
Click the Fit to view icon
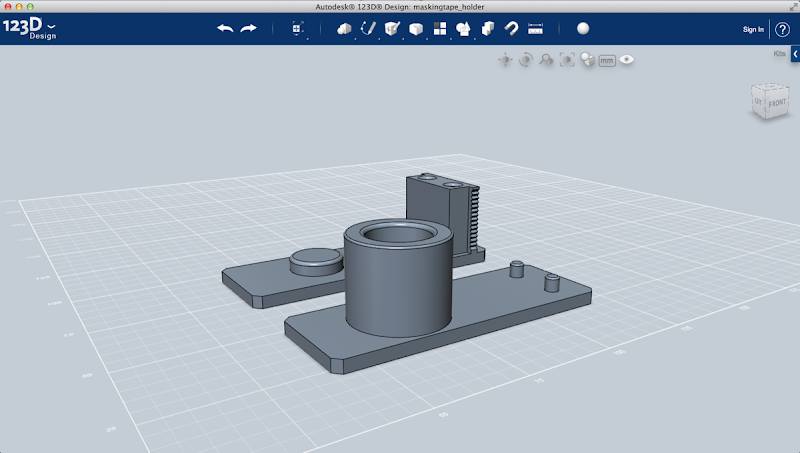[567, 60]
